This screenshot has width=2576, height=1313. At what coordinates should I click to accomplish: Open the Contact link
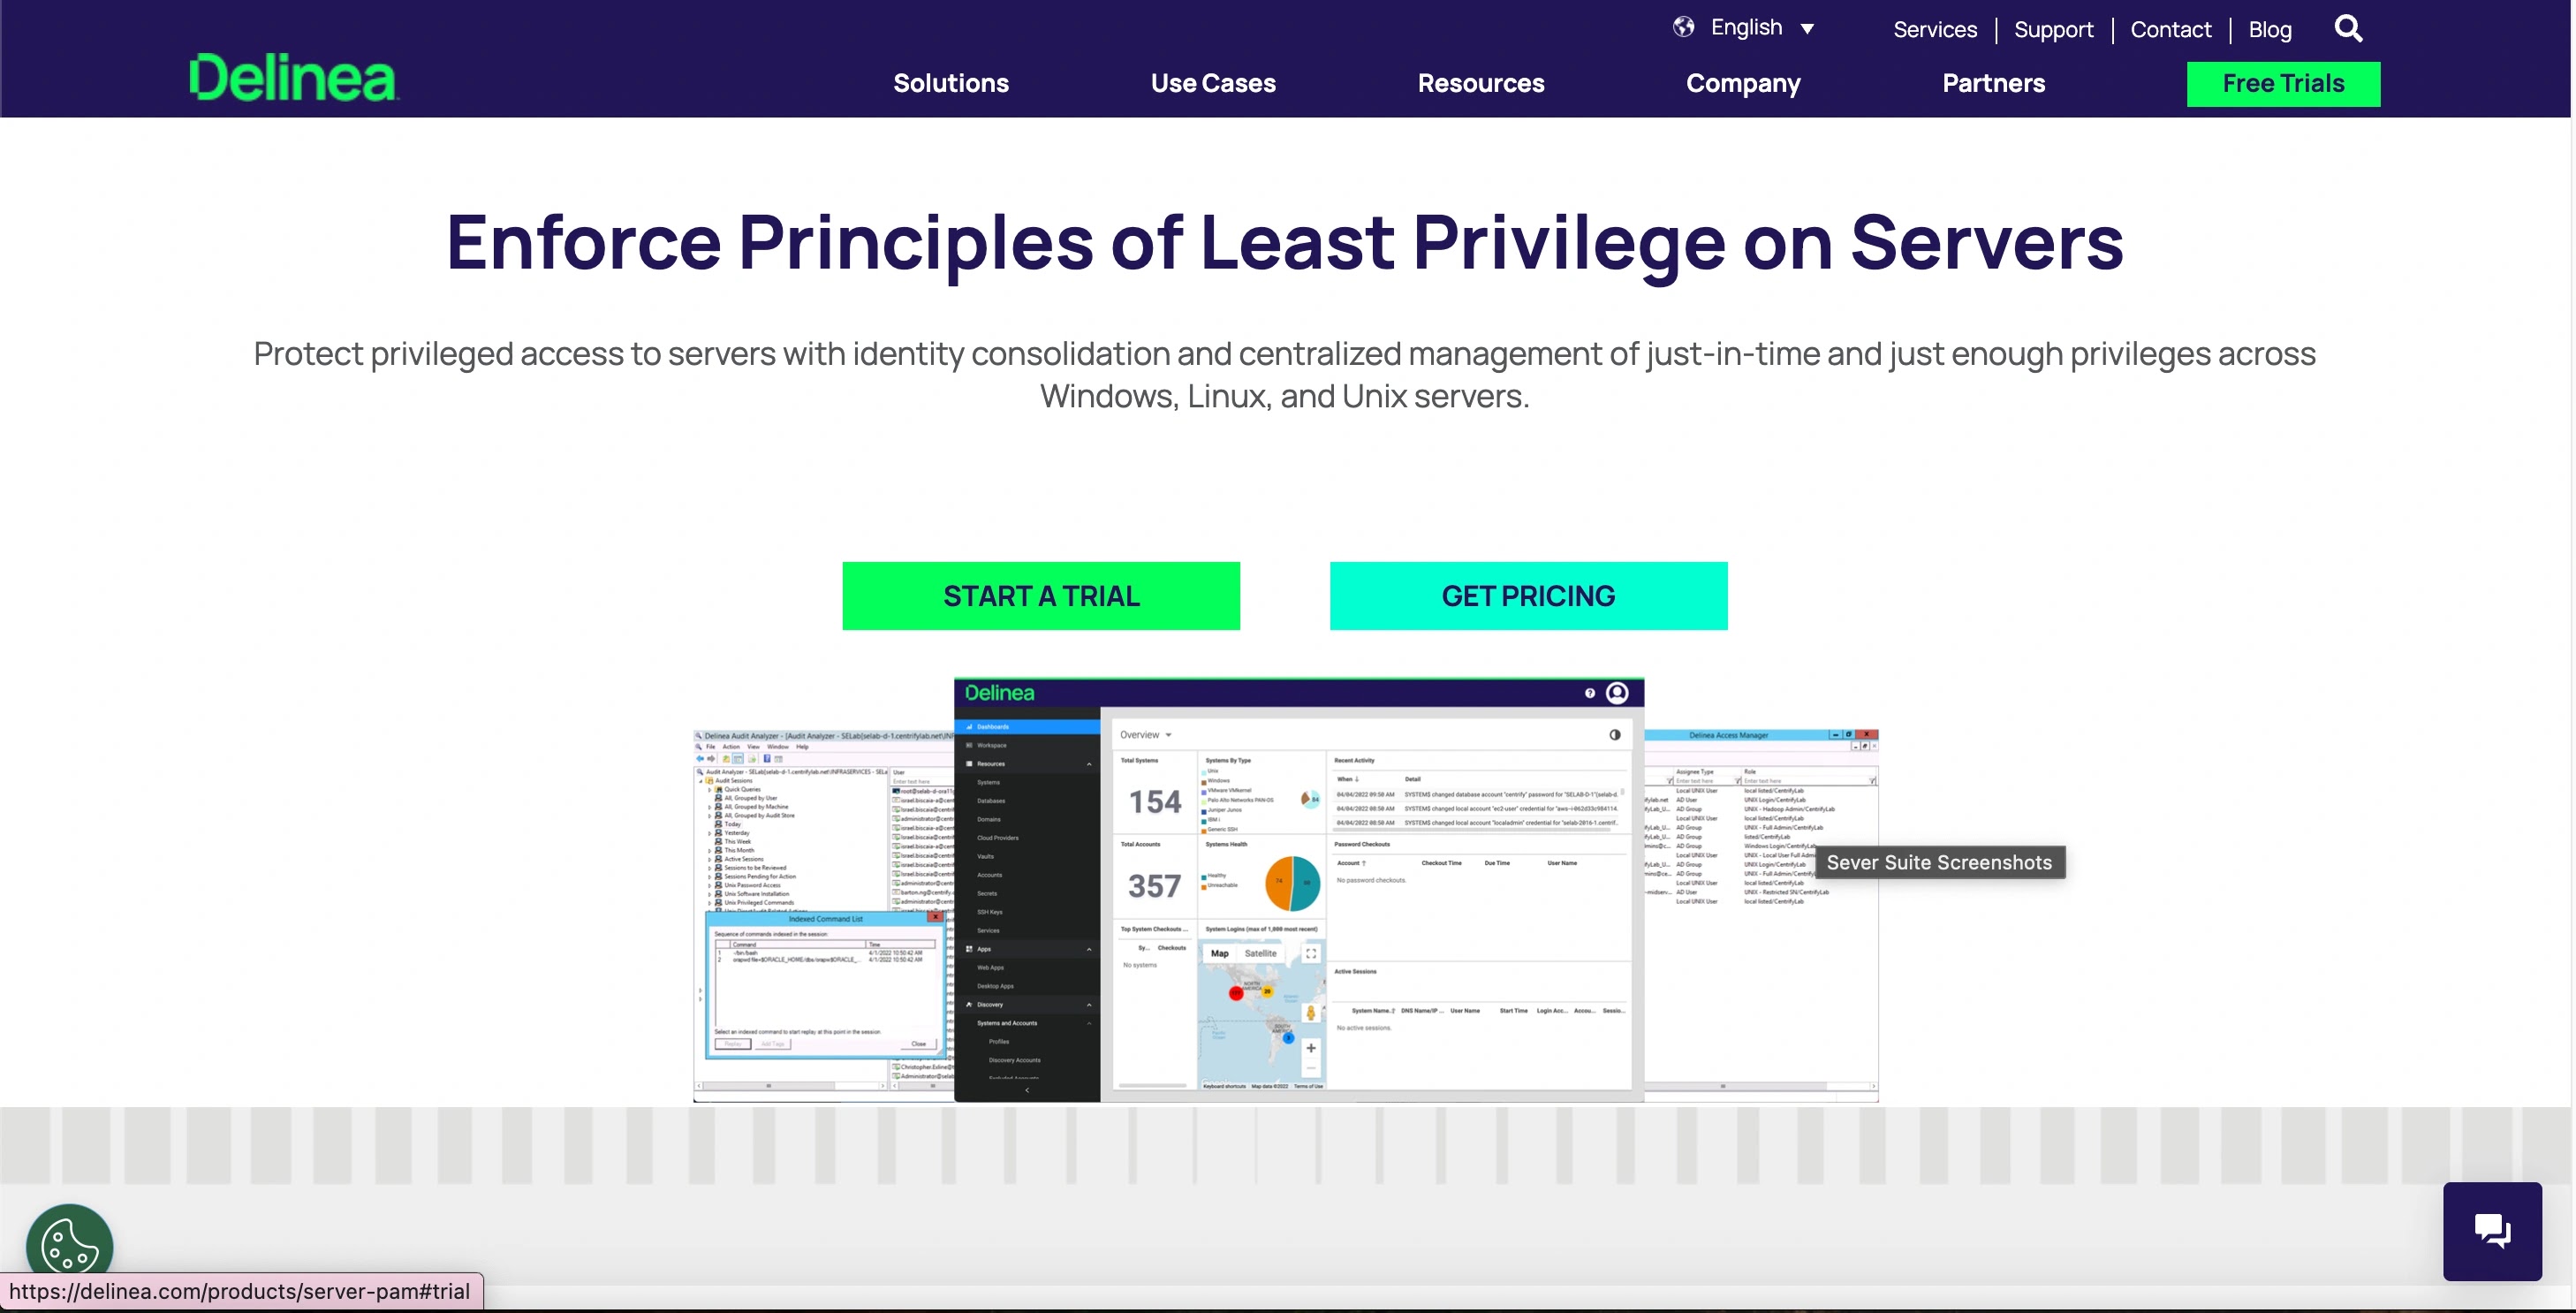point(2170,30)
